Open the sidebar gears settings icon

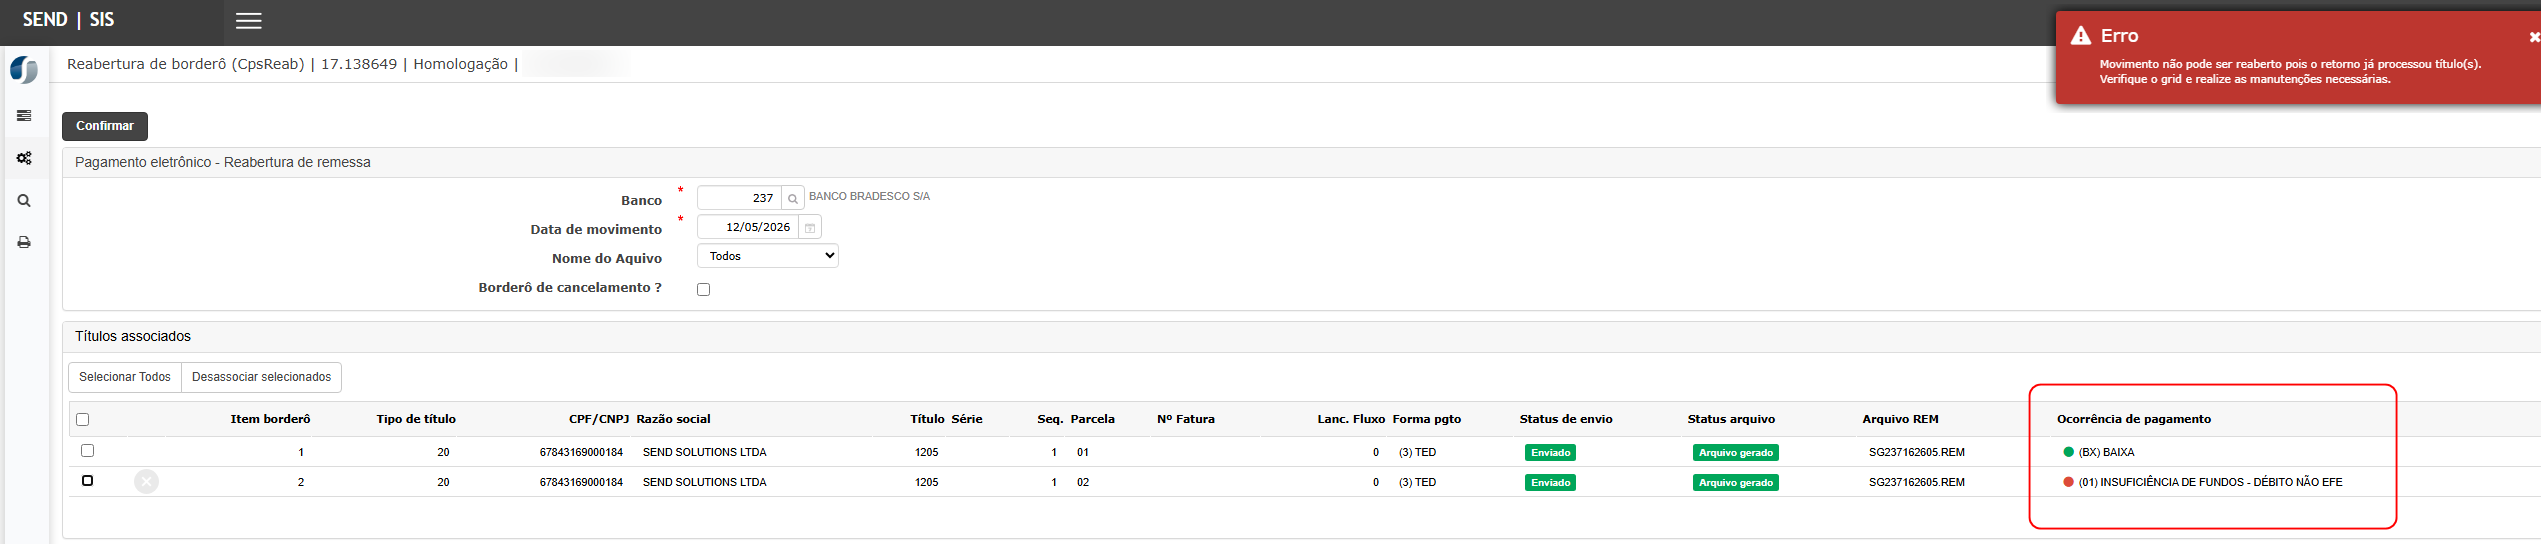[x=24, y=158]
